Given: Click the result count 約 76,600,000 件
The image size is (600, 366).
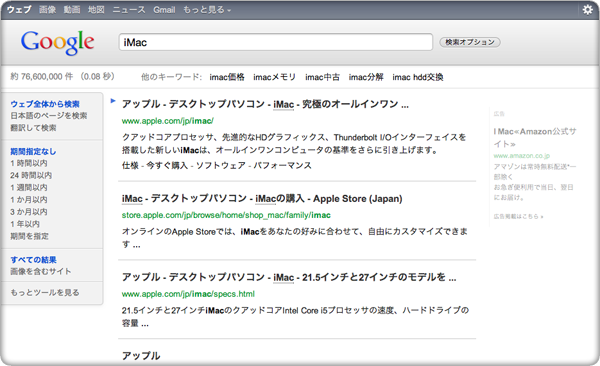Looking at the screenshot, I should (42, 77).
